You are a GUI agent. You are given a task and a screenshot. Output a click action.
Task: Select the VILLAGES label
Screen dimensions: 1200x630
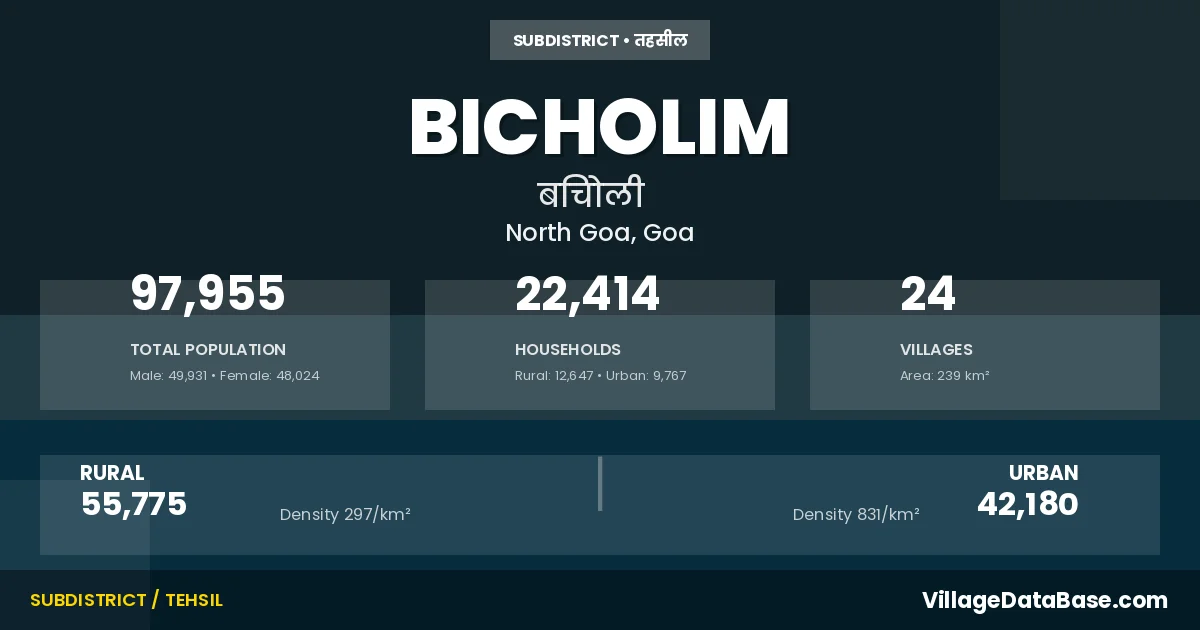936,350
